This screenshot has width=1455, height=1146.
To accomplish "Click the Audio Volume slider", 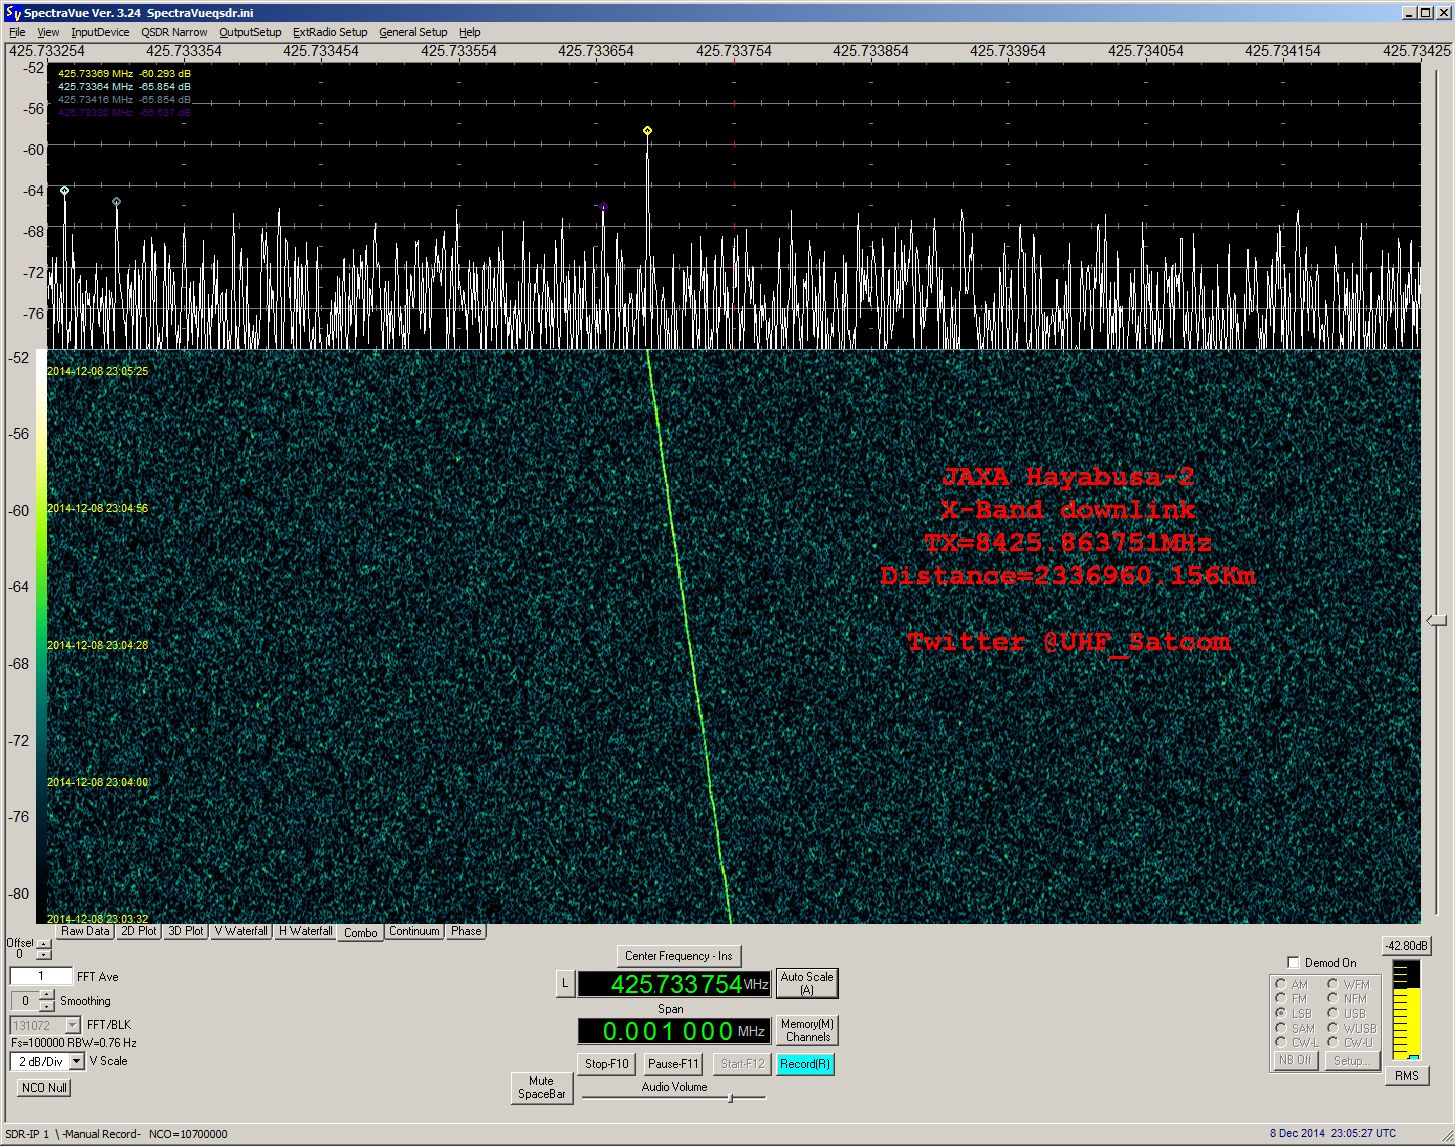I will click(x=675, y=1098).
